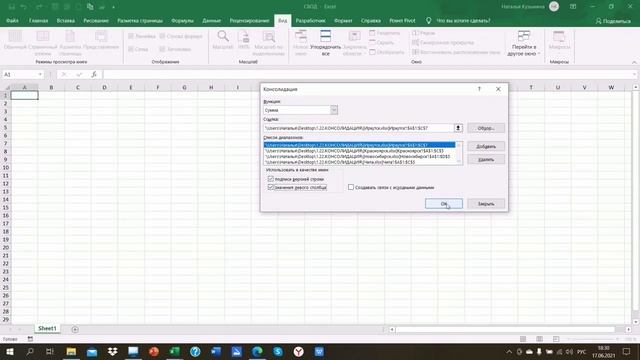Toggle the Строка формул checkbox
The width and height of the screenshot is (640, 360).
click(x=162, y=36)
